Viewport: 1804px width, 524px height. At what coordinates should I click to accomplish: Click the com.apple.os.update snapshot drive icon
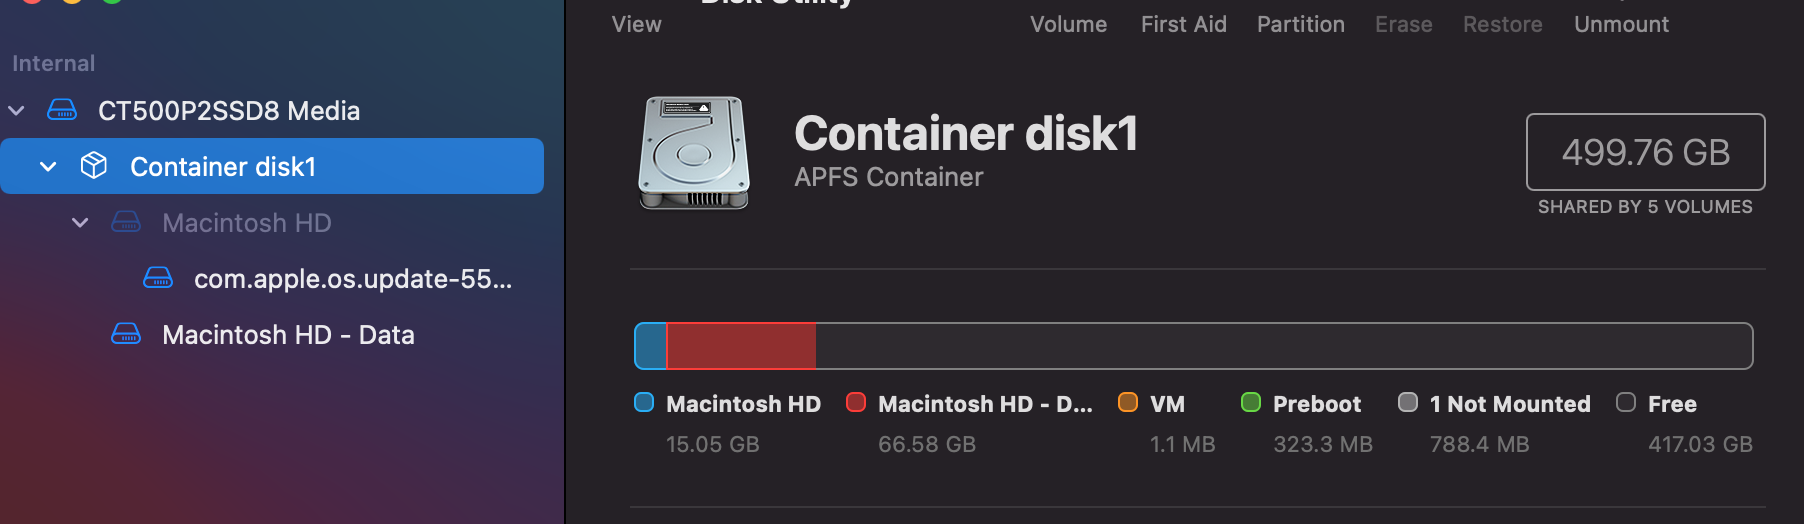click(x=158, y=278)
